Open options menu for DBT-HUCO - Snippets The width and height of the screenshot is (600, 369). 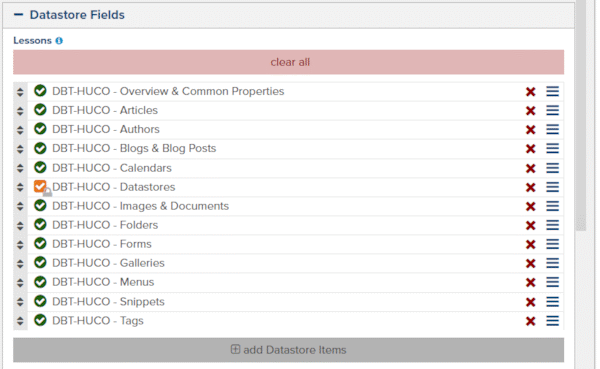[553, 302]
